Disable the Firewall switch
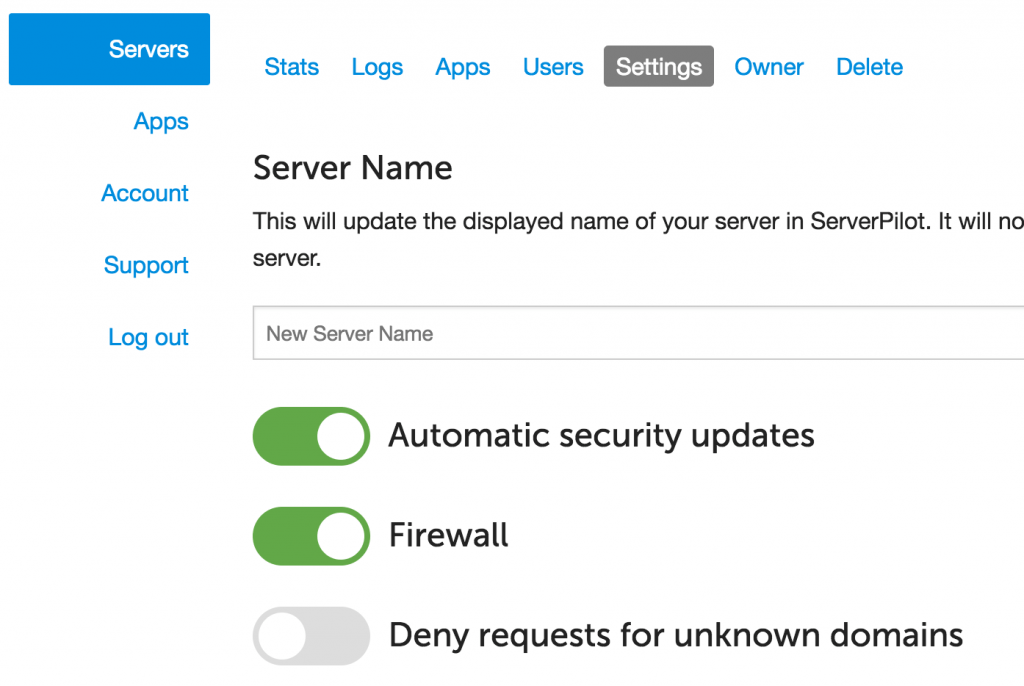The height and width of the screenshot is (686, 1024). [x=311, y=536]
